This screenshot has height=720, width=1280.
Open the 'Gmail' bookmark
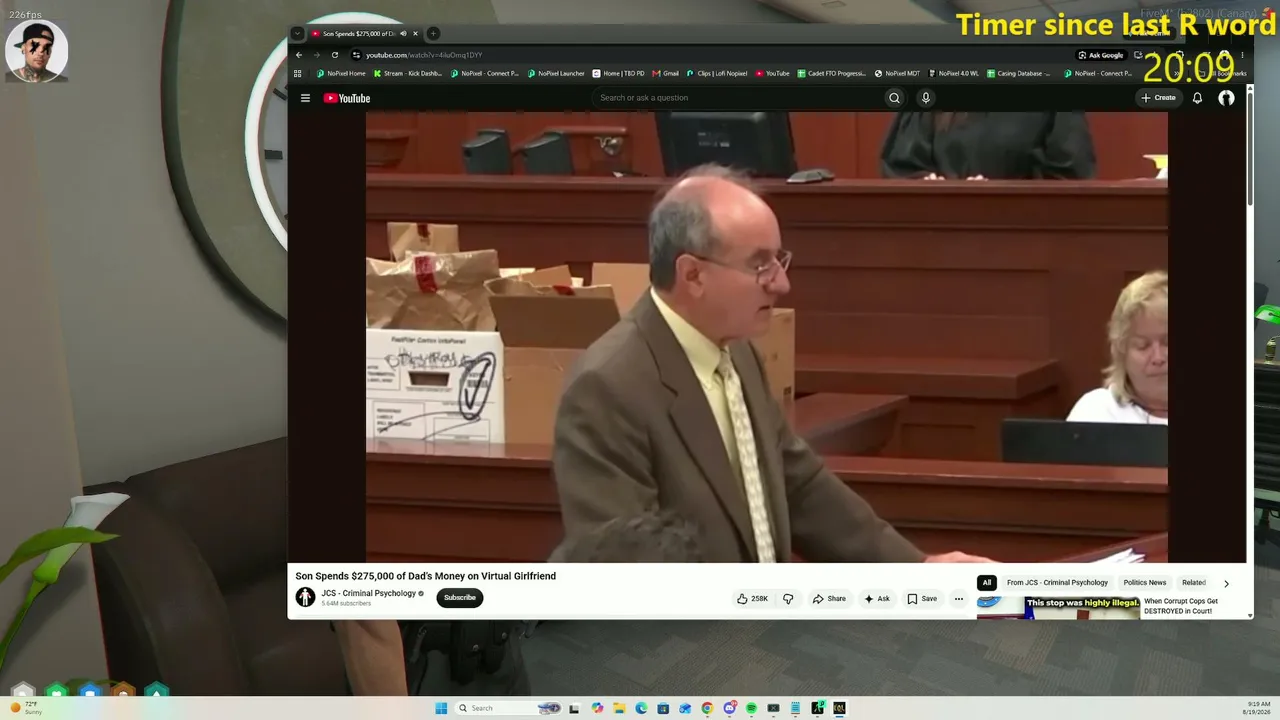tap(666, 73)
